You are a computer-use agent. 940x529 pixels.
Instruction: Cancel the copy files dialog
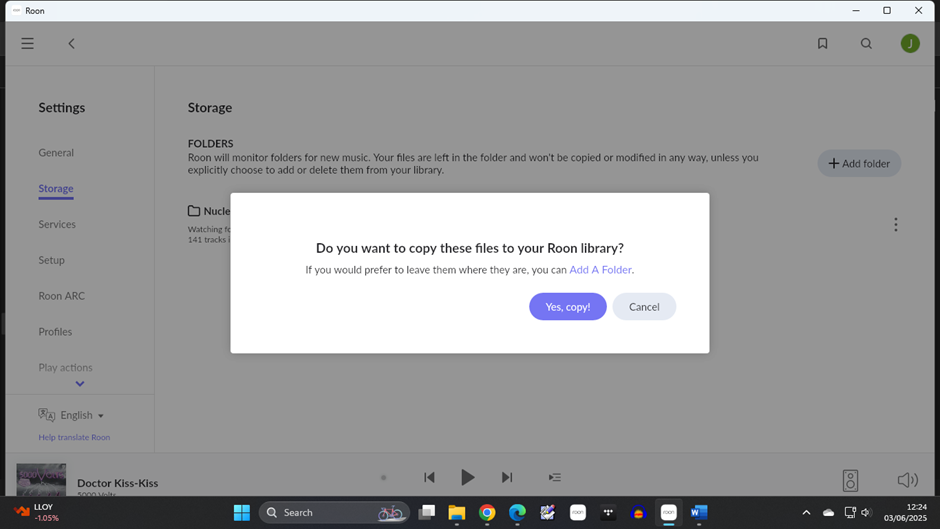click(x=644, y=307)
